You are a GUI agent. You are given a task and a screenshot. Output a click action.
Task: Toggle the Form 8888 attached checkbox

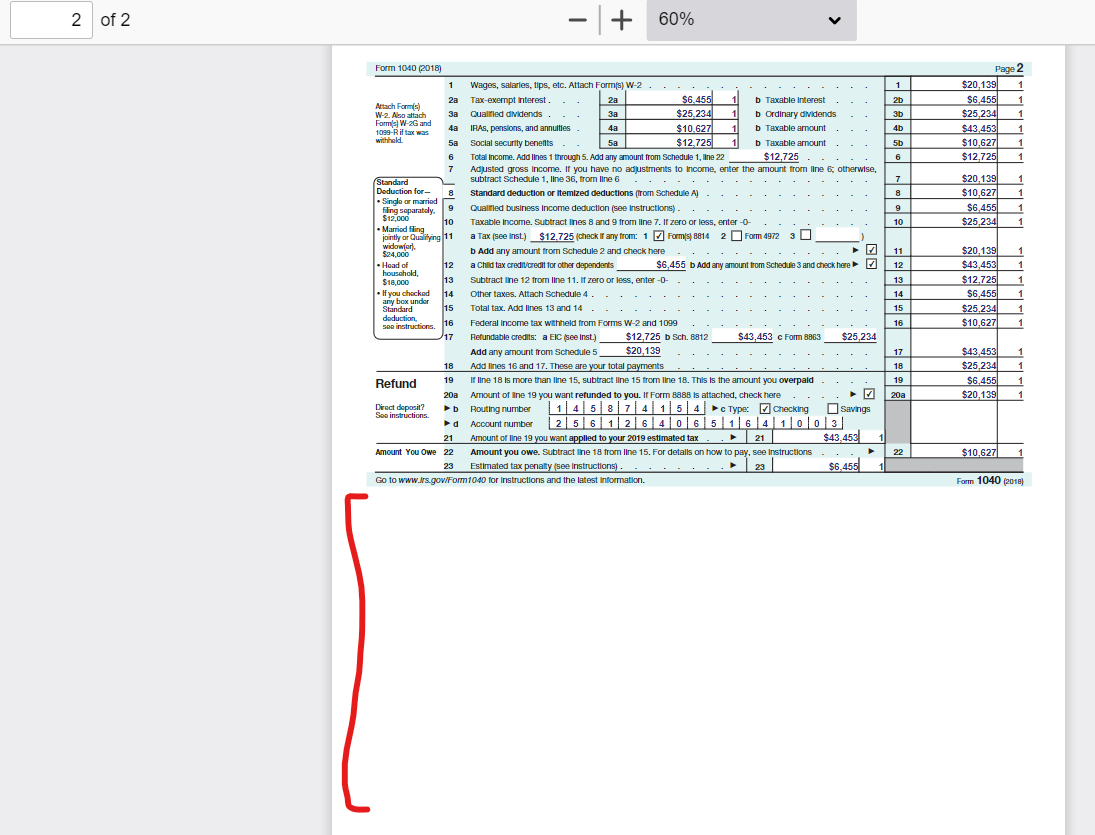click(x=869, y=394)
